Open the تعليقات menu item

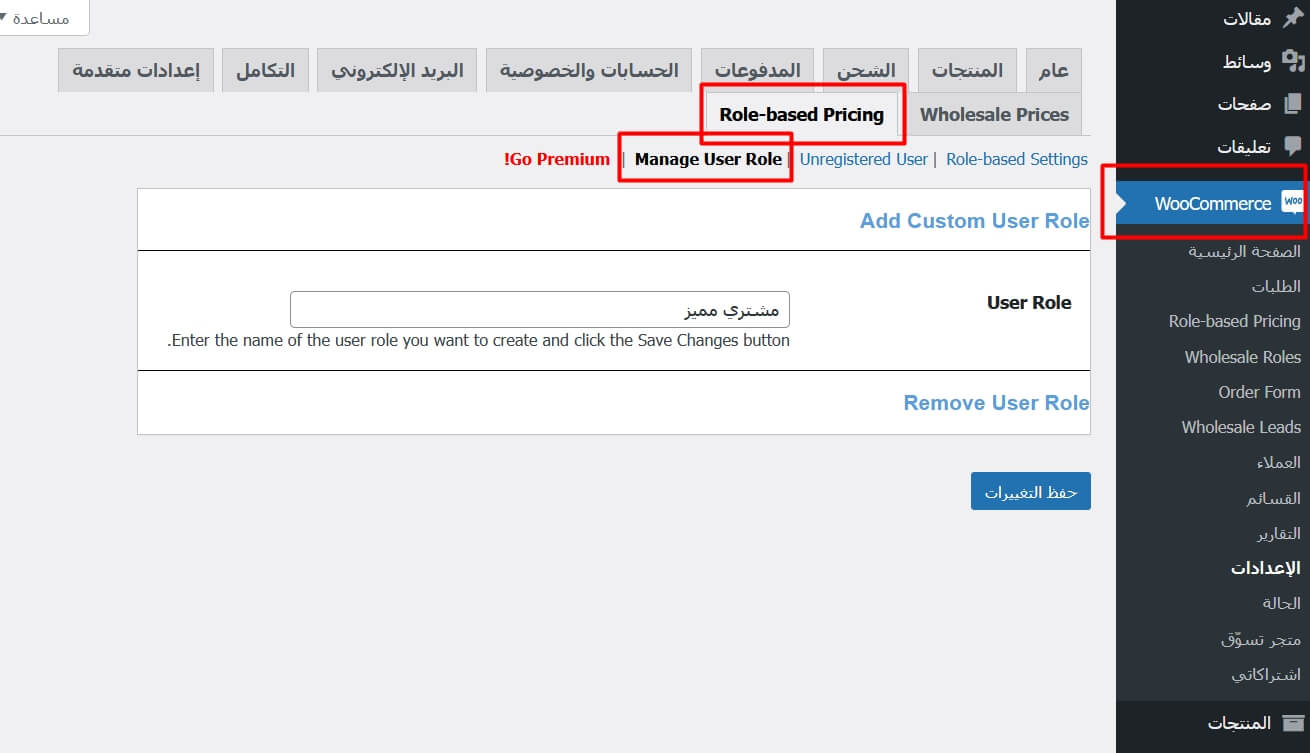pyautogui.click(x=1244, y=146)
